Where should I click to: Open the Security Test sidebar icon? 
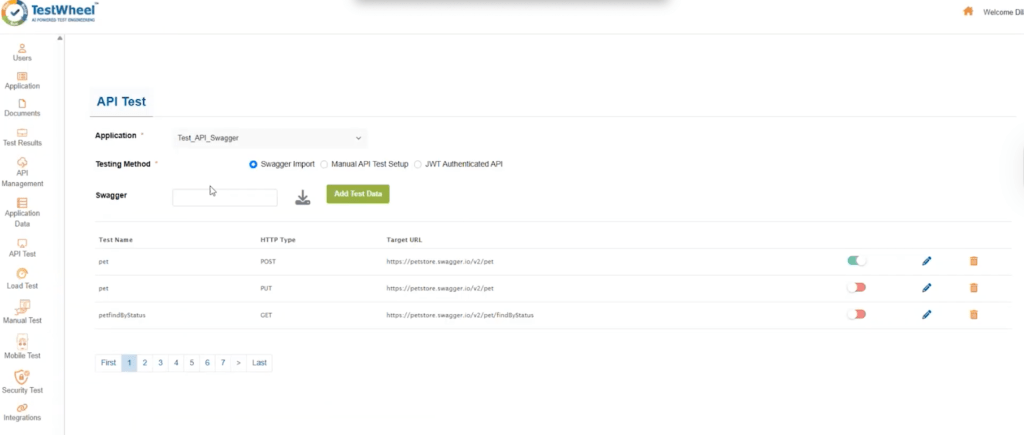[x=22, y=377]
